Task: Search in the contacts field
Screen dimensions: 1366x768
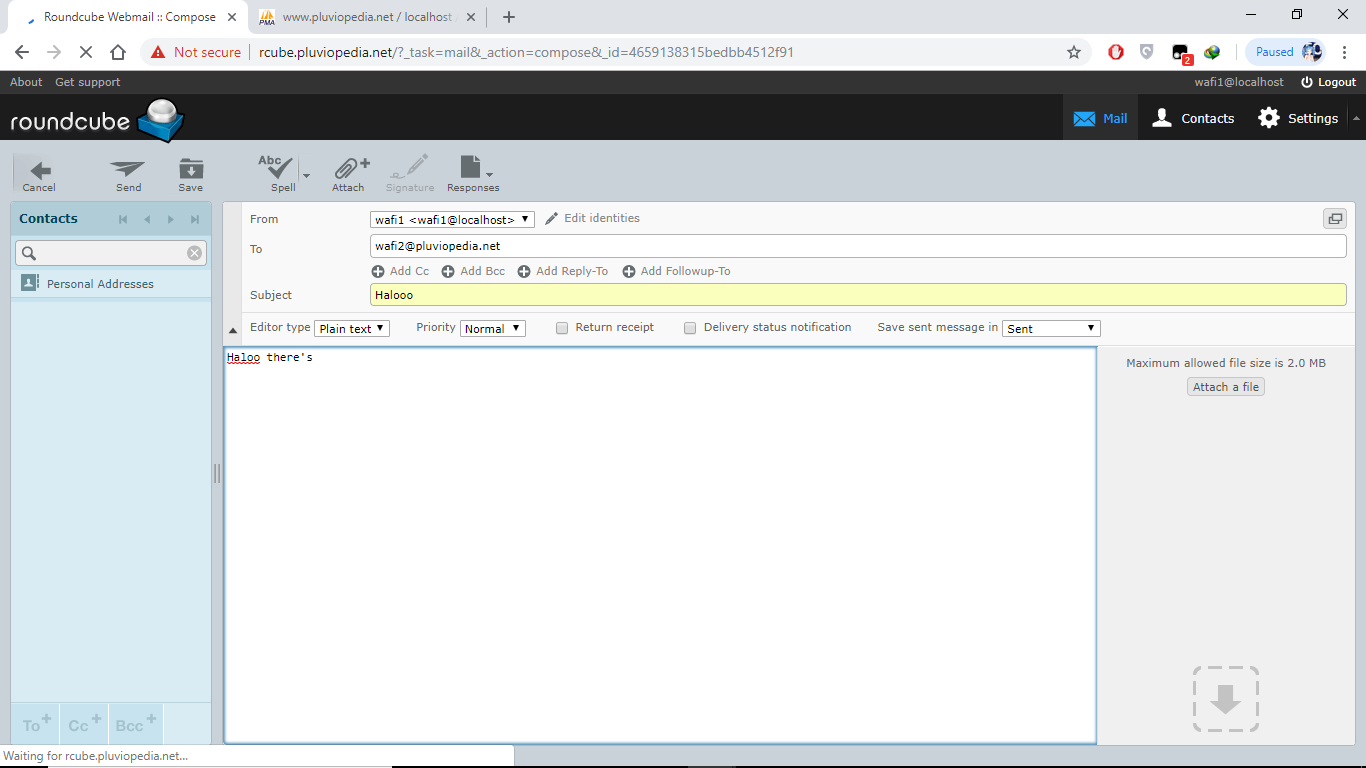Action: tap(111, 253)
